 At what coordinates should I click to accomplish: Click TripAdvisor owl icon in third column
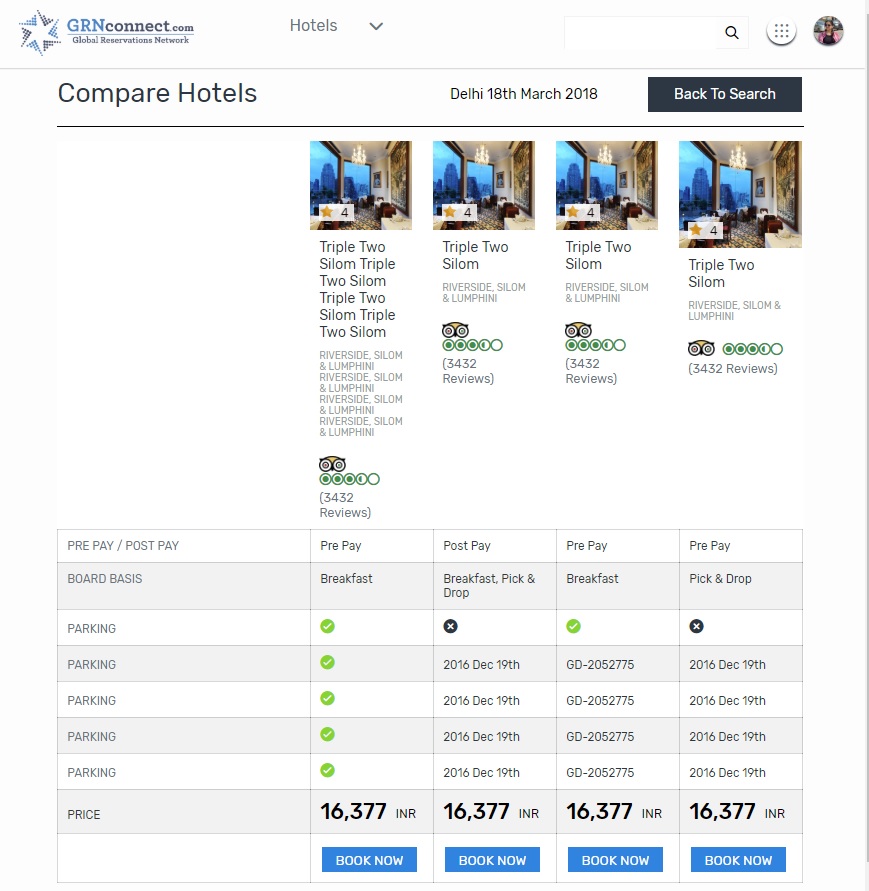coord(579,330)
